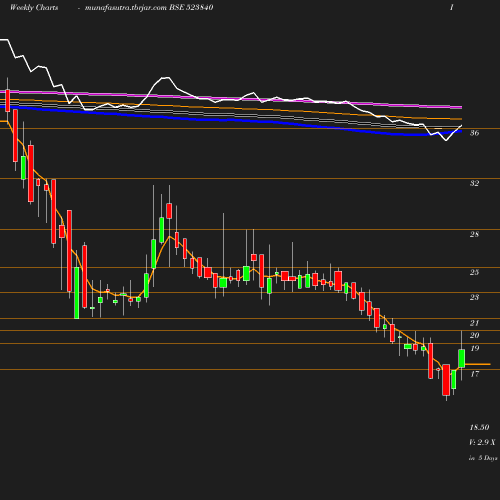Click price axis label 25
Screen dimensions: 500x500
click(x=474, y=272)
